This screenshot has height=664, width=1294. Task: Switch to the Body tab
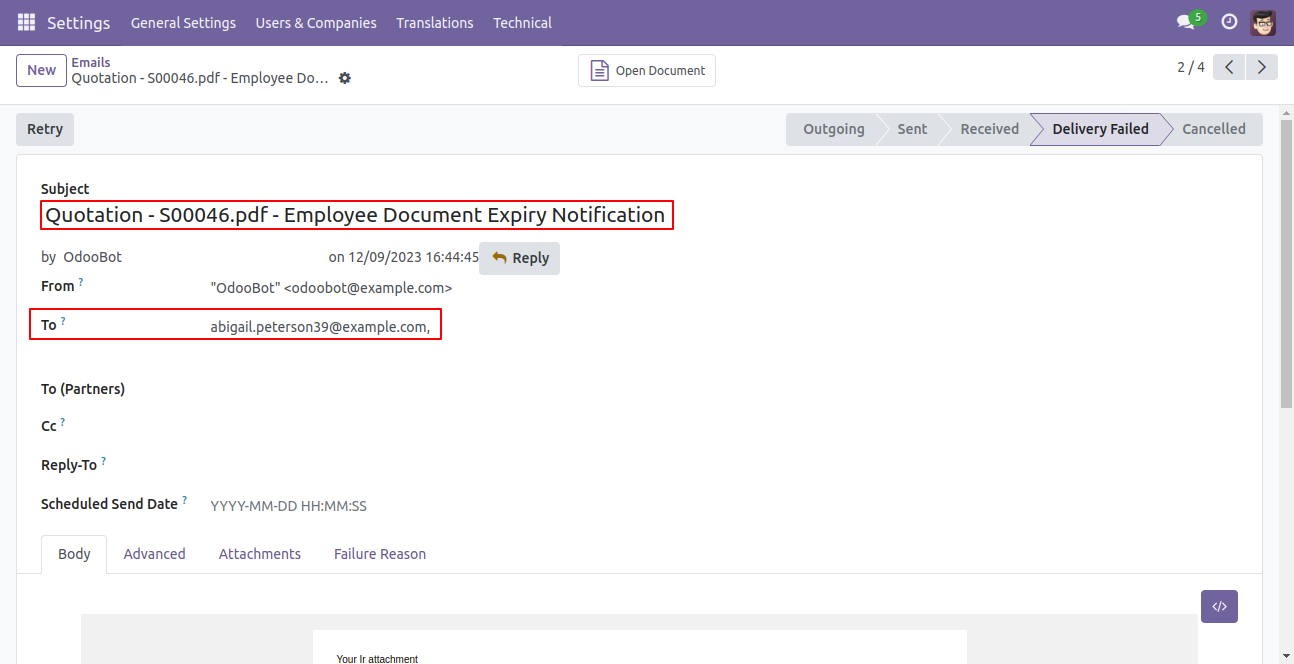click(74, 554)
